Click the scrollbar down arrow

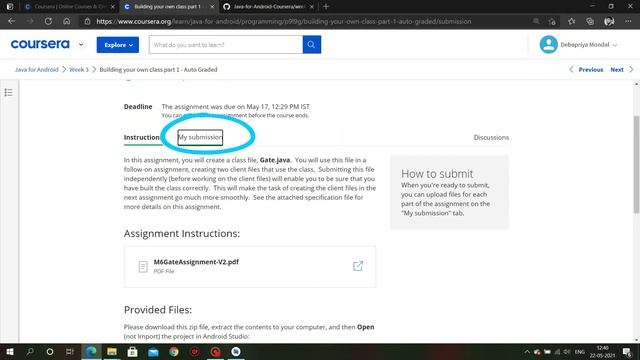click(636, 340)
